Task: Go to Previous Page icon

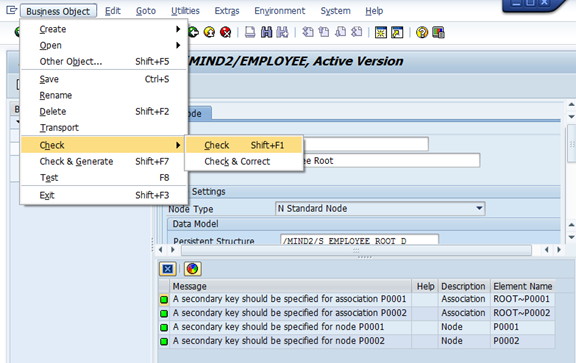Action: tap(324, 32)
